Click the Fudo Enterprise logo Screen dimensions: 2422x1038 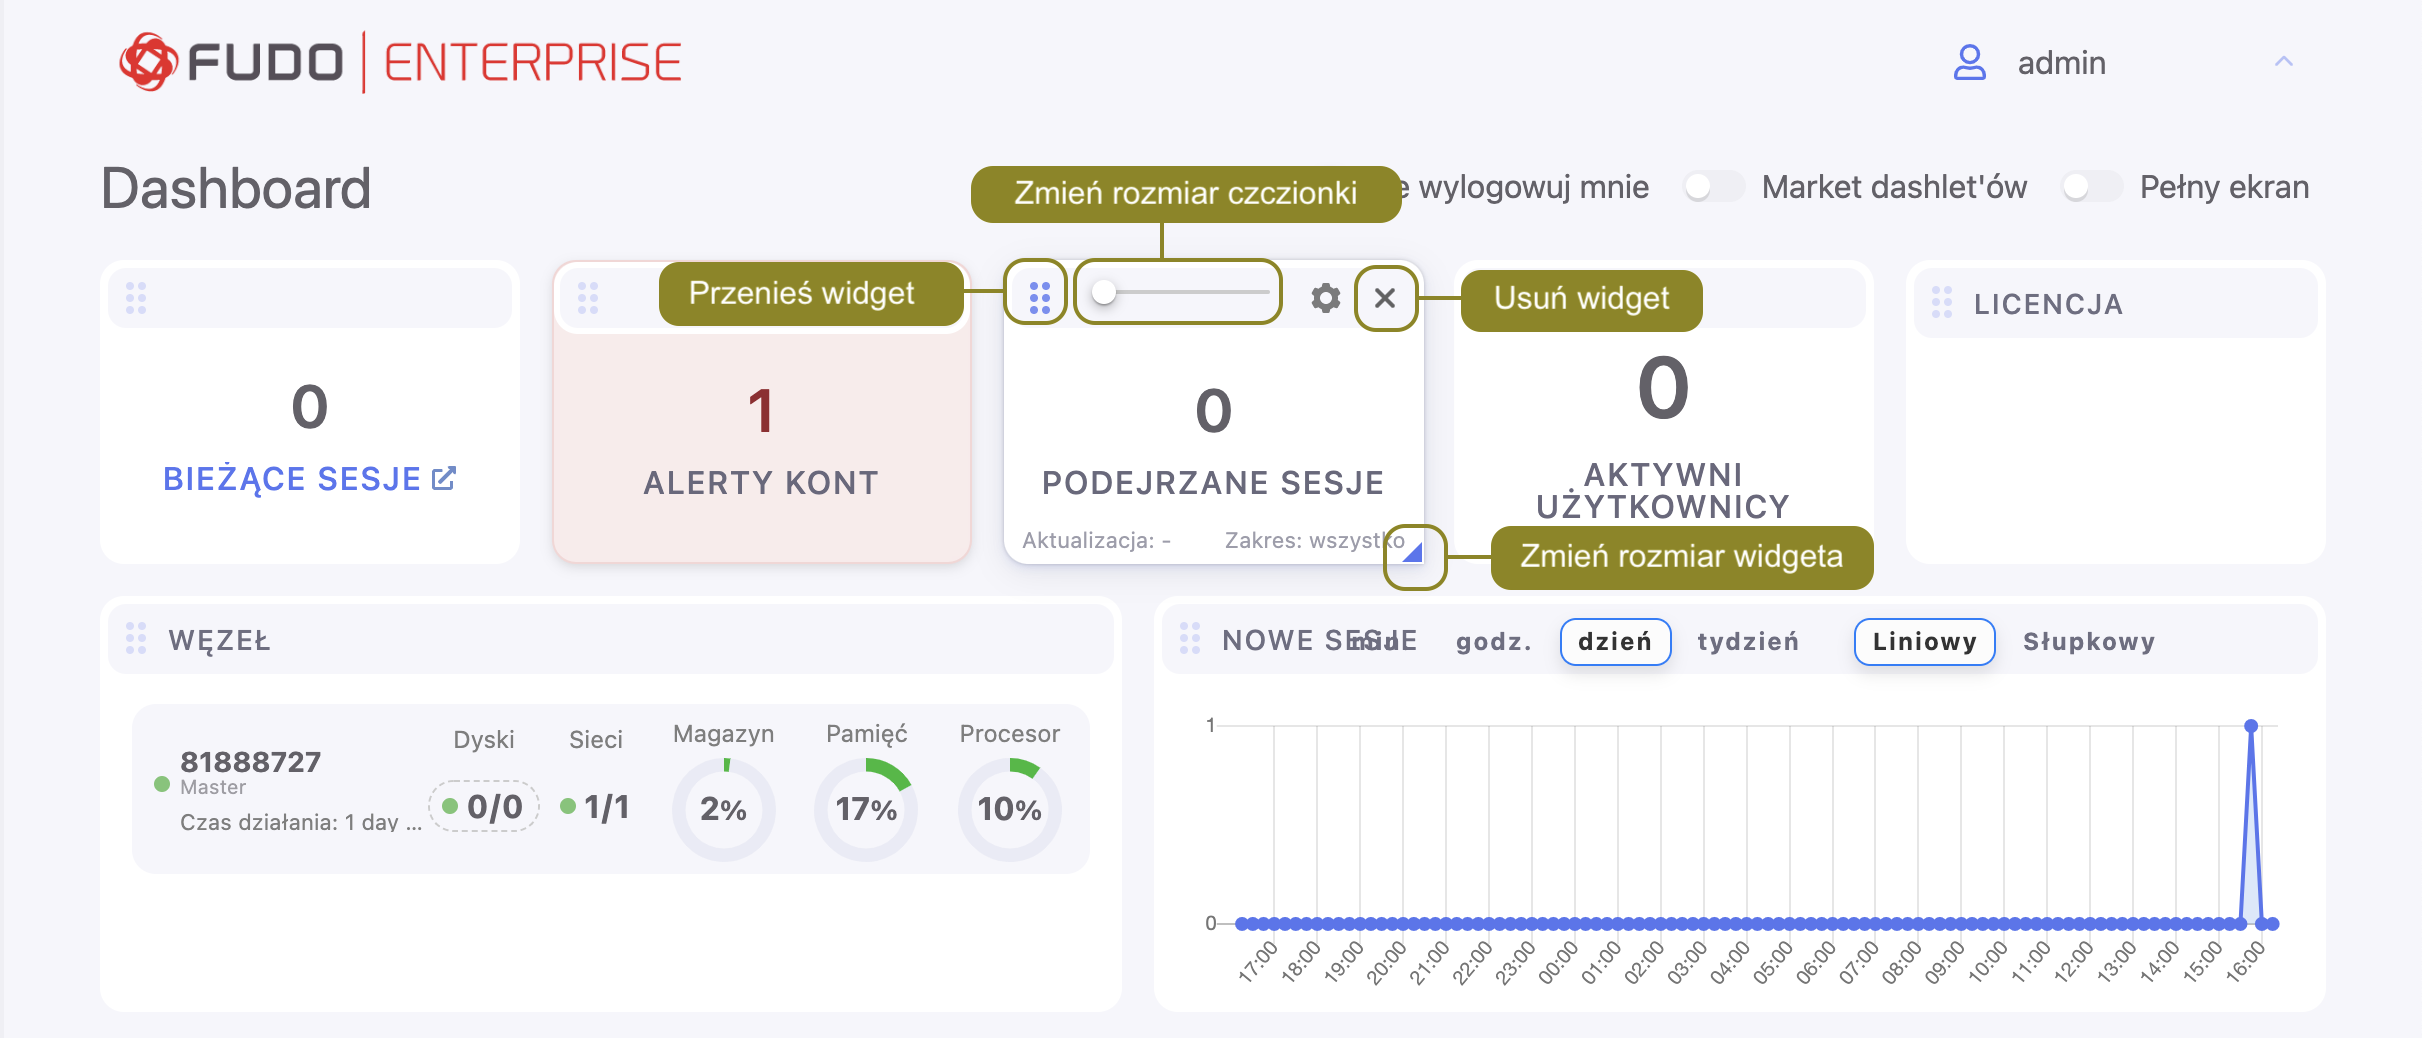(x=400, y=62)
